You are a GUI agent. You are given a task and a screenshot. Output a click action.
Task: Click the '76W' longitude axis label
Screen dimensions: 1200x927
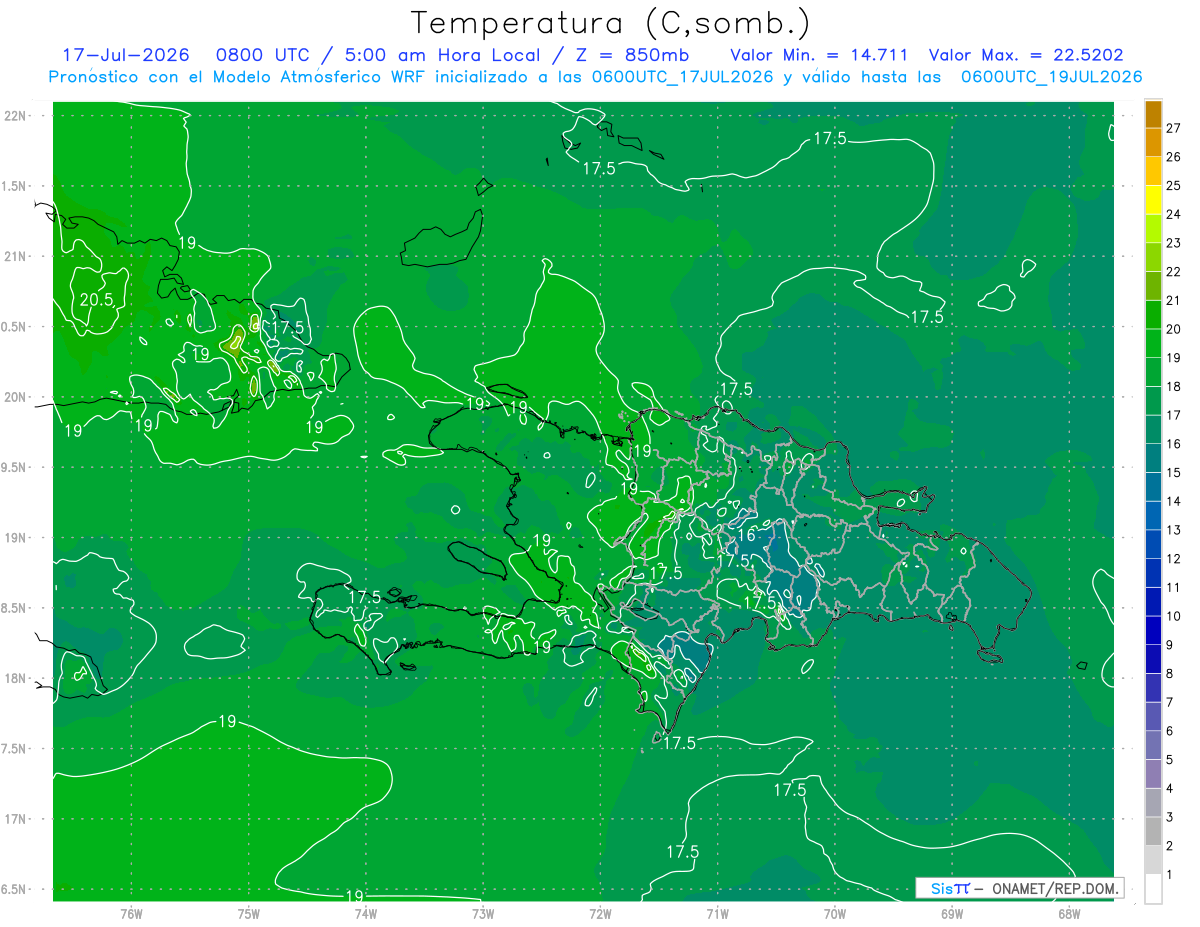click(131, 912)
